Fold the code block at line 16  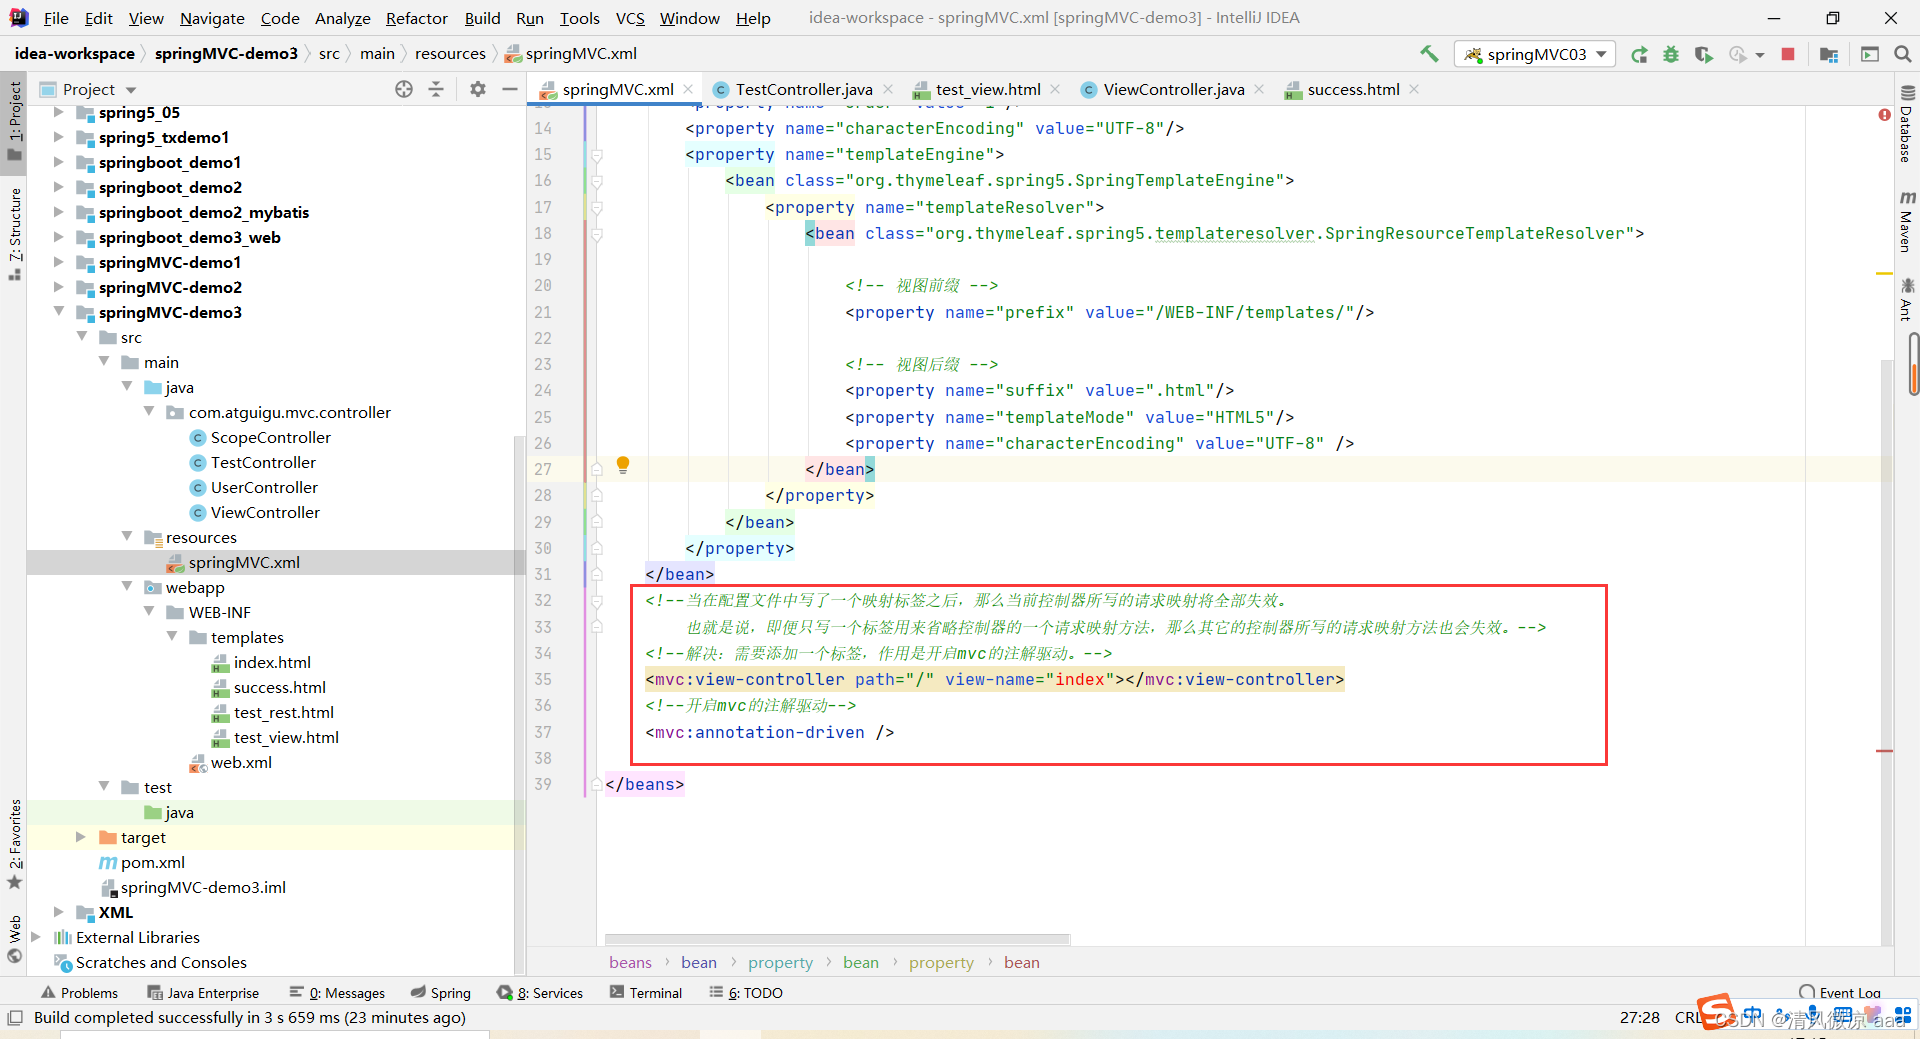pos(597,181)
